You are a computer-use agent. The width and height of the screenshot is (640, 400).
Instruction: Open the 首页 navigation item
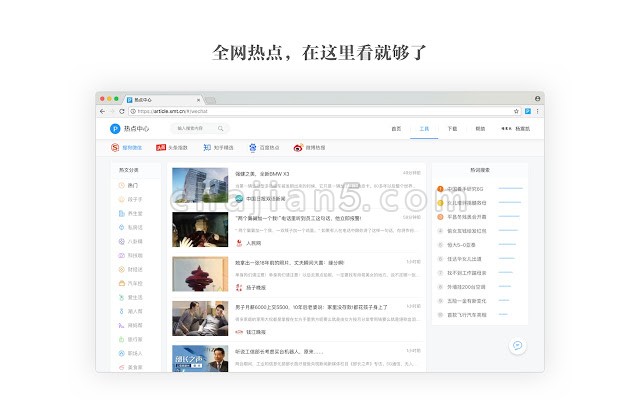pyautogui.click(x=396, y=129)
